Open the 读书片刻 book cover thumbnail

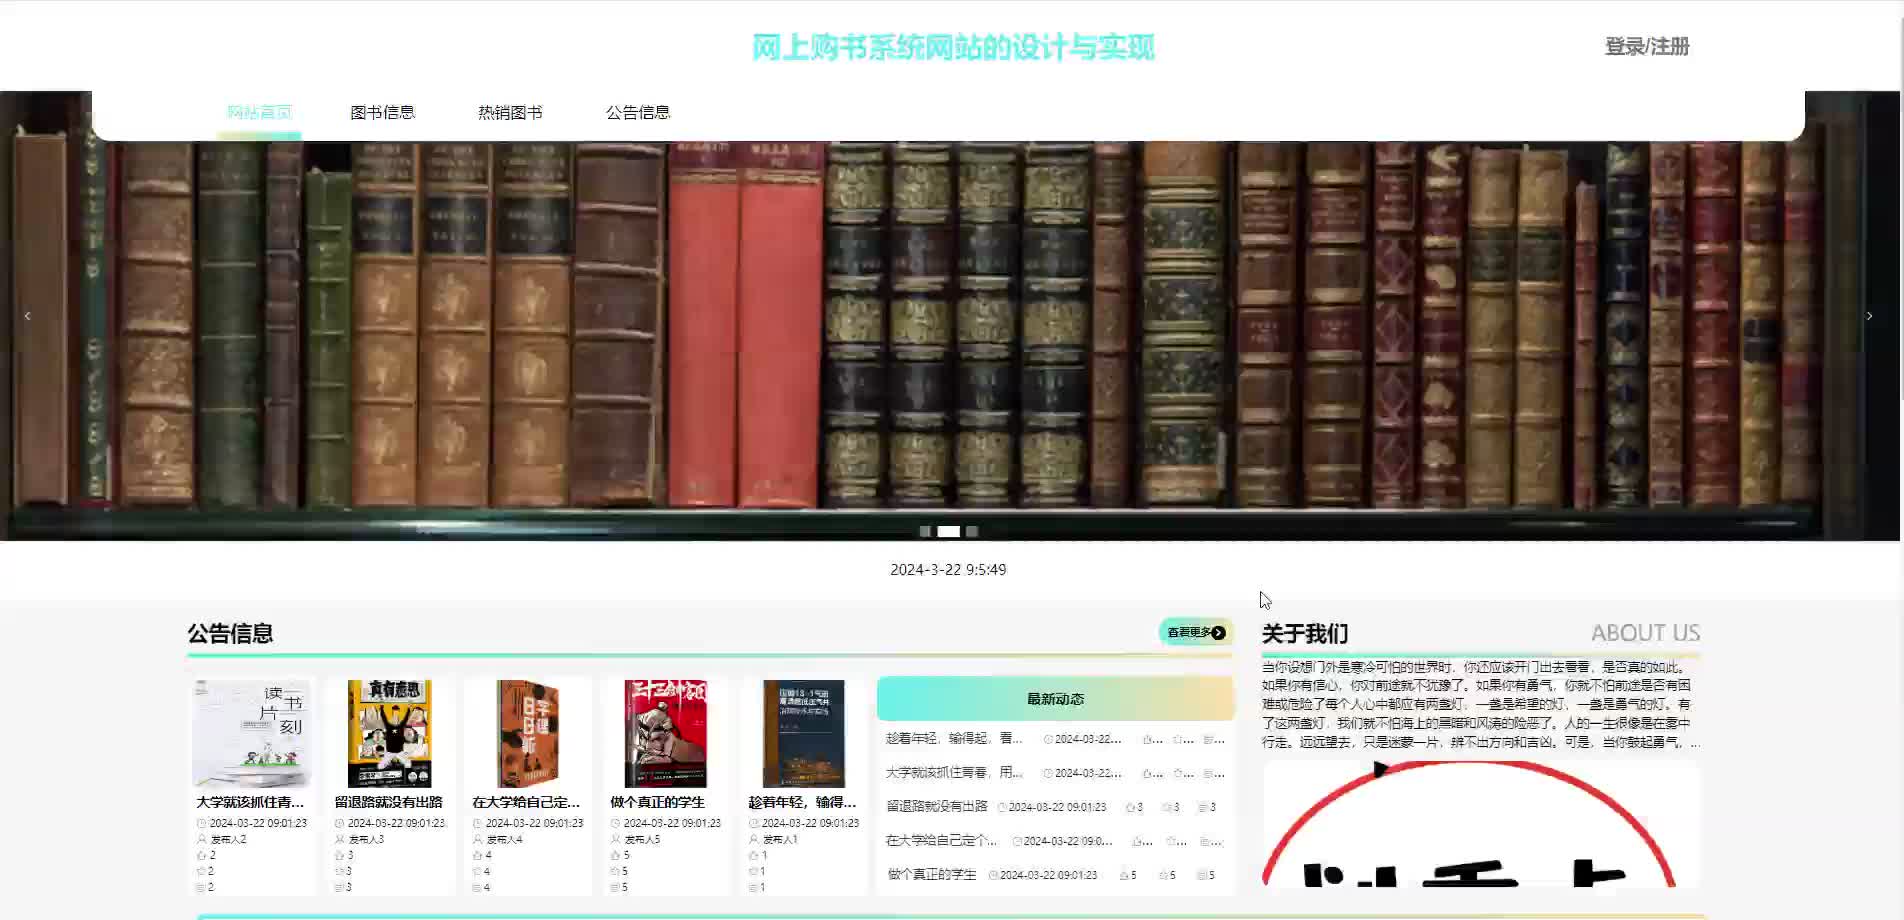coord(251,734)
